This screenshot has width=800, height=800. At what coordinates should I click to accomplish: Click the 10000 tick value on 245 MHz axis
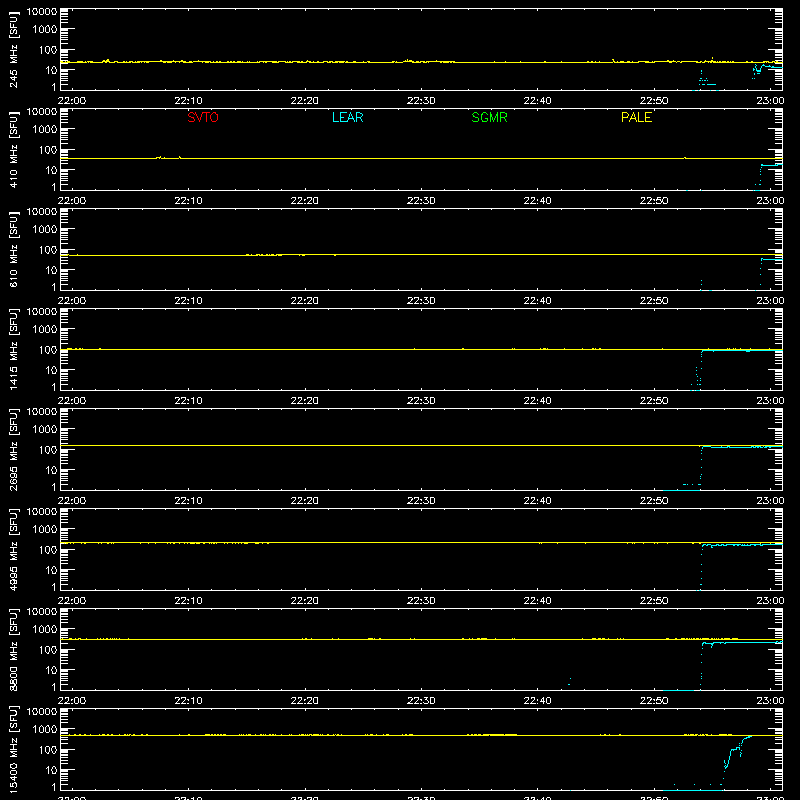click(42, 12)
